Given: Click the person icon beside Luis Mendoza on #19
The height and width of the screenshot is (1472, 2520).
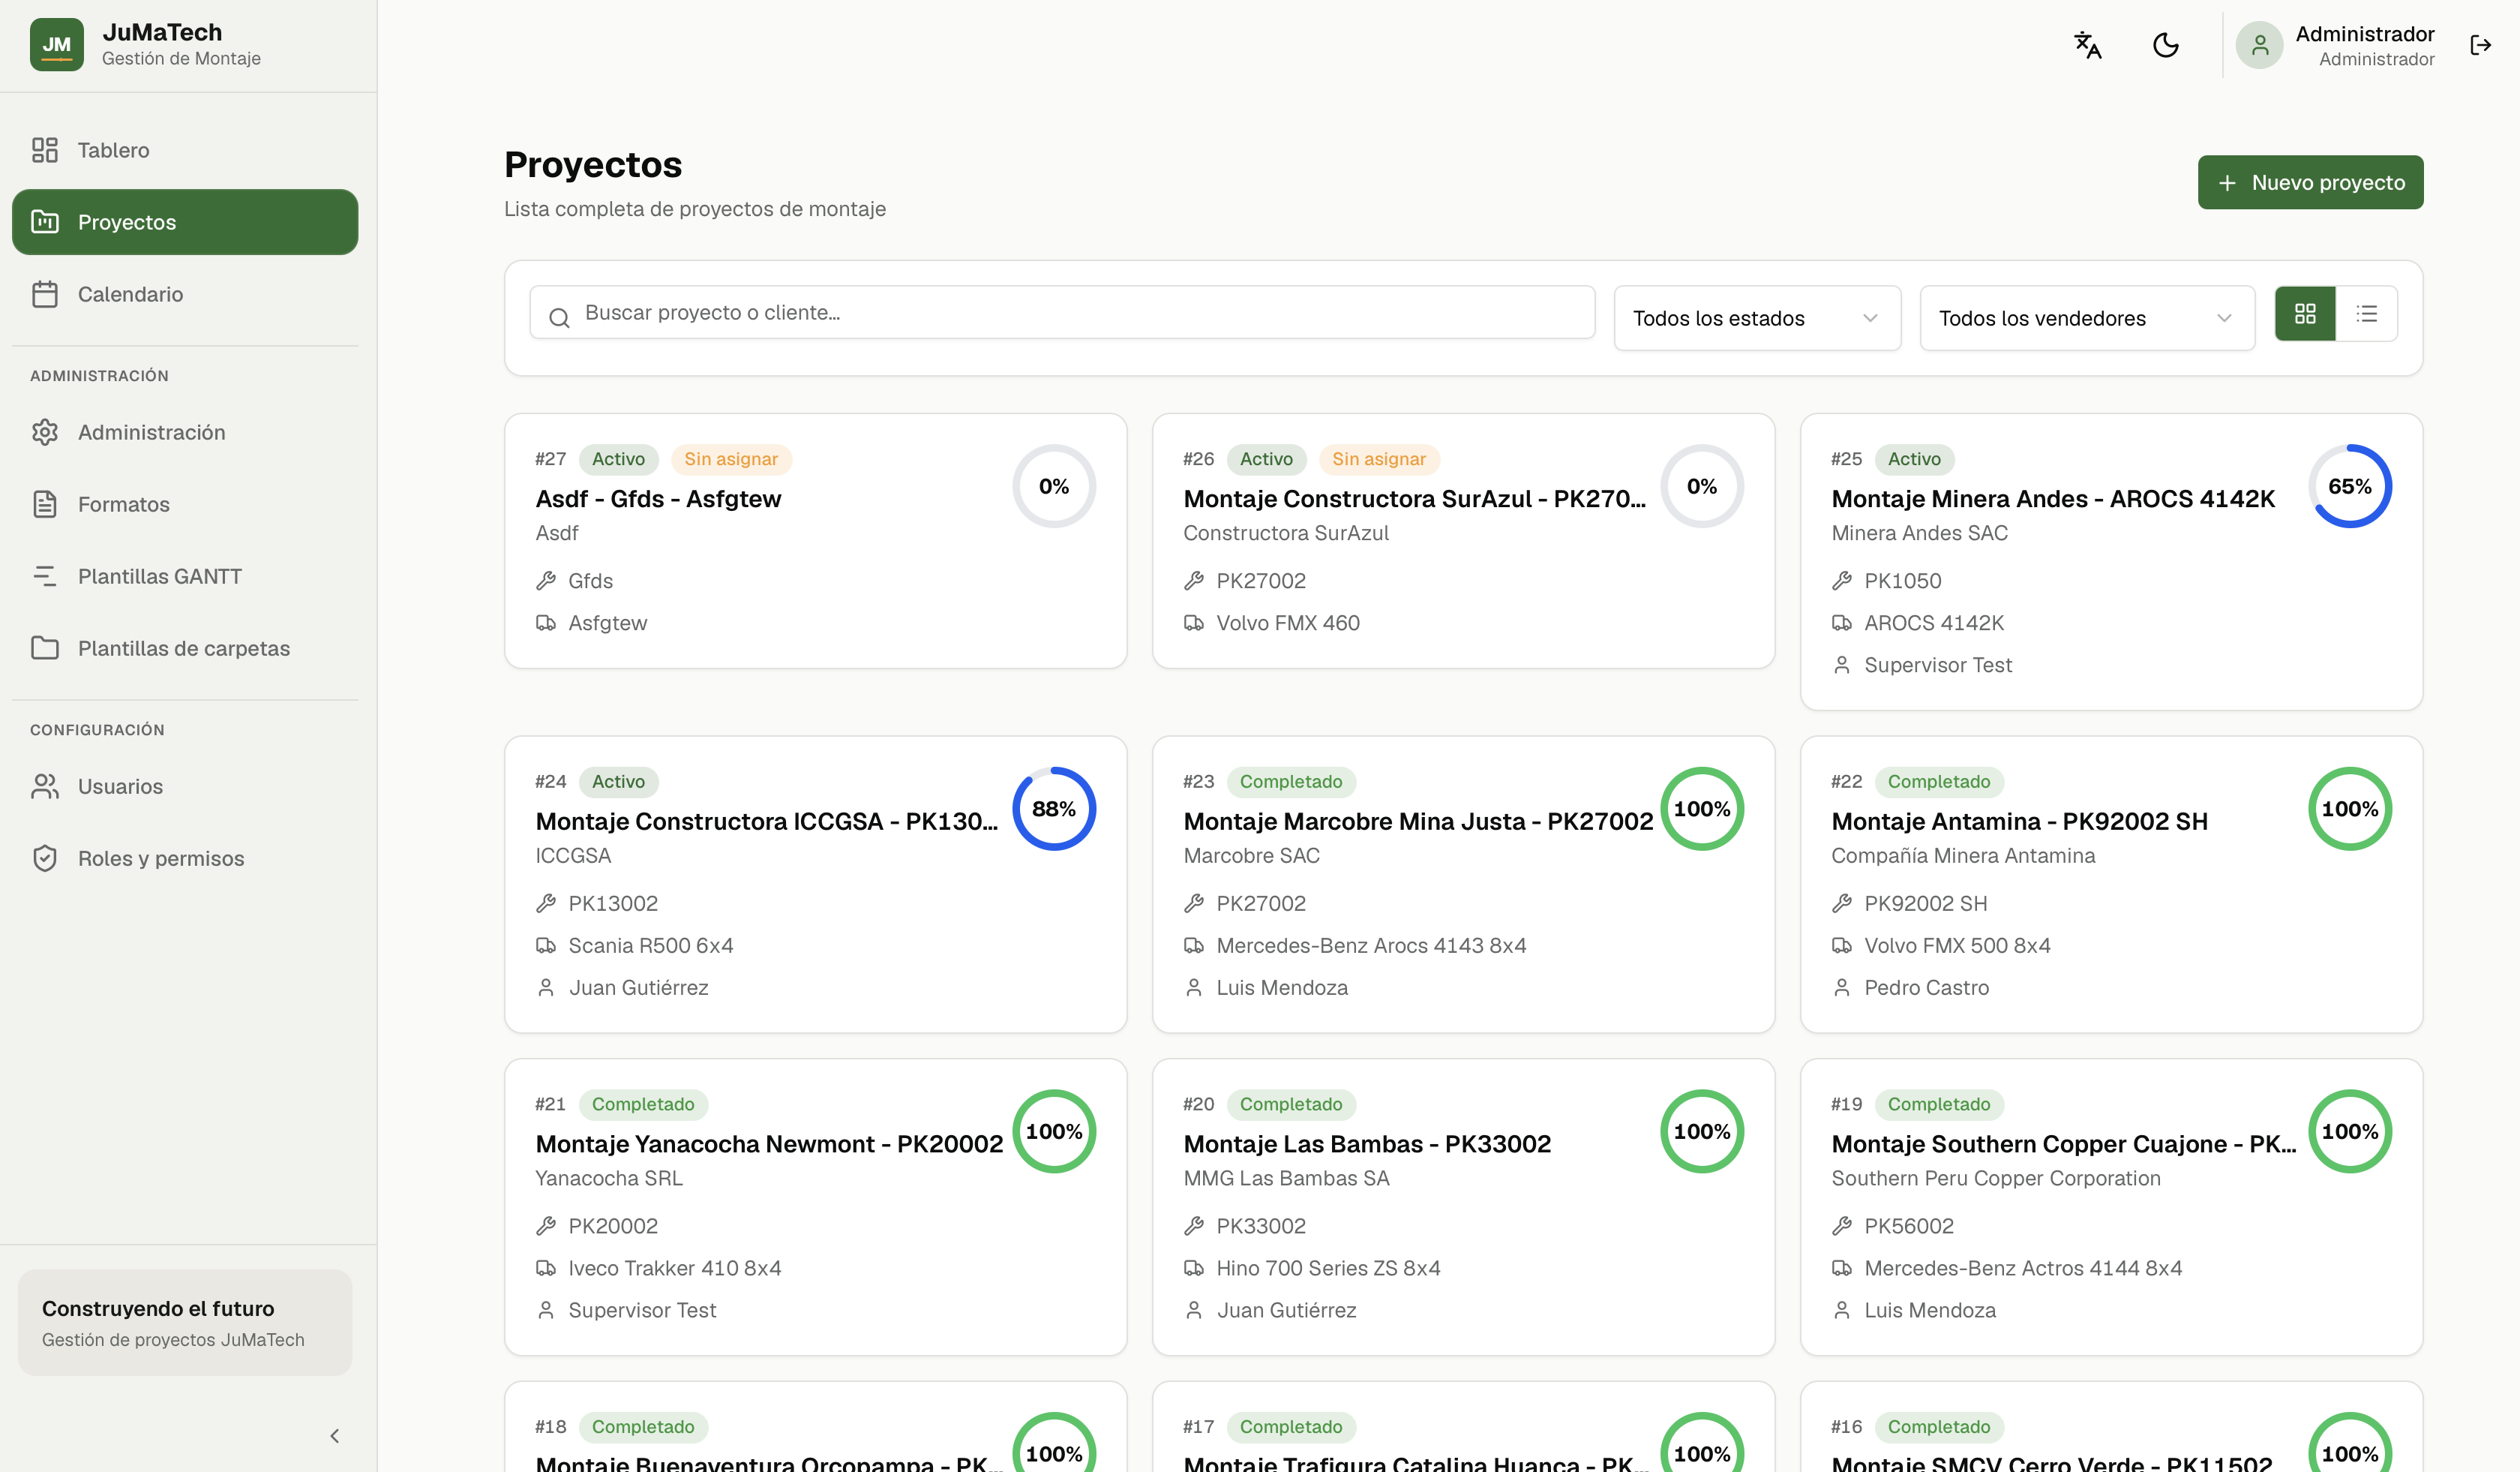Looking at the screenshot, I should 1842,1310.
